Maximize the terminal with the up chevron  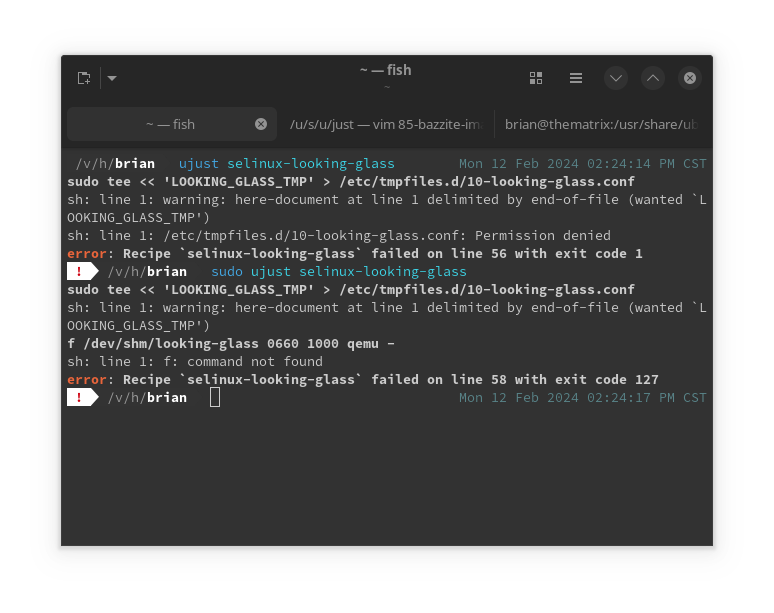(x=653, y=78)
